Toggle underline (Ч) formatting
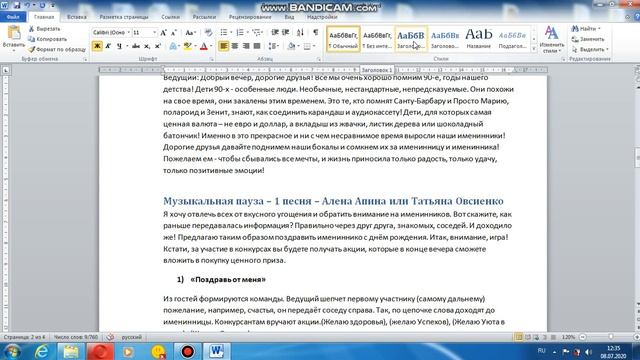The width and height of the screenshot is (640, 360). click(119, 46)
